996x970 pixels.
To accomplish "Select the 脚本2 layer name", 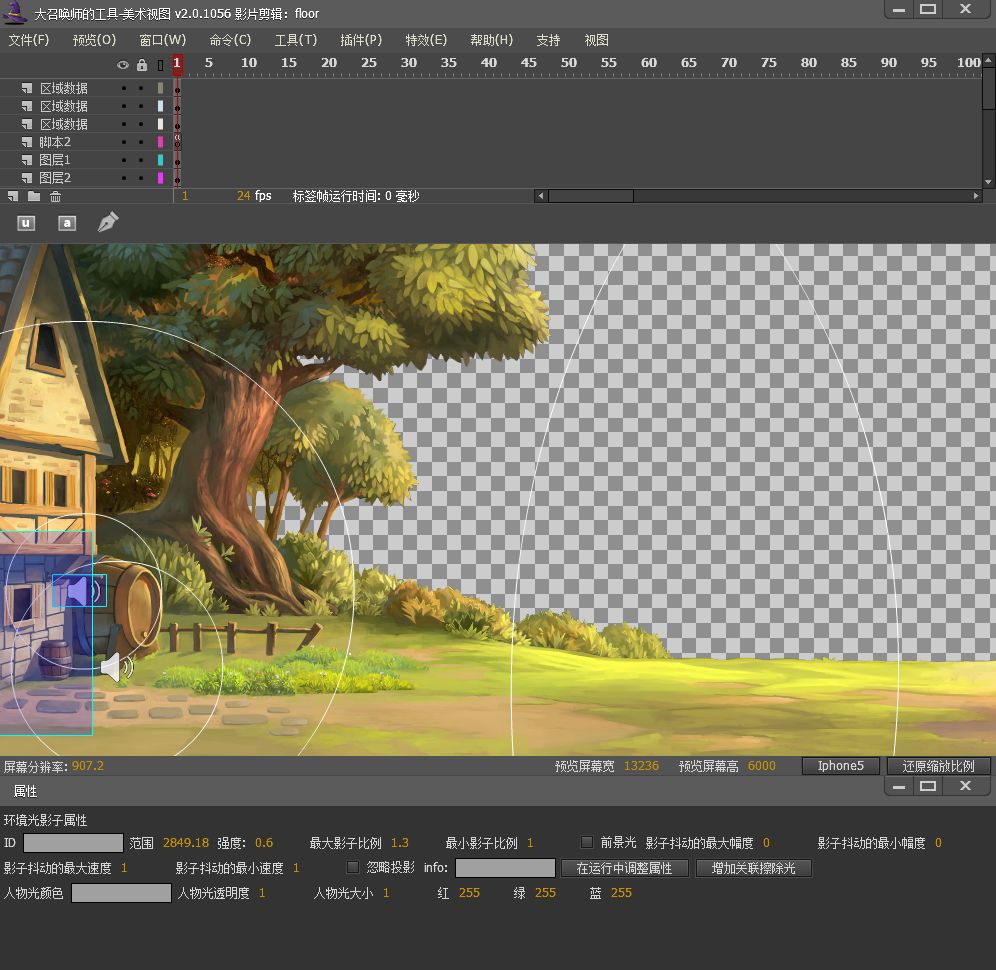I will [x=55, y=142].
